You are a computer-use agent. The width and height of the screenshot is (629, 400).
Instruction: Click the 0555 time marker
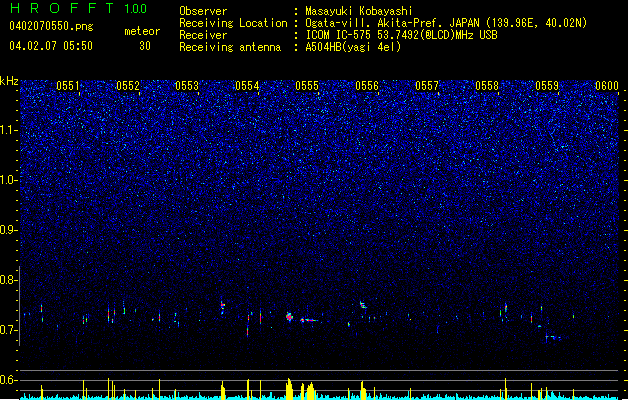(x=307, y=86)
